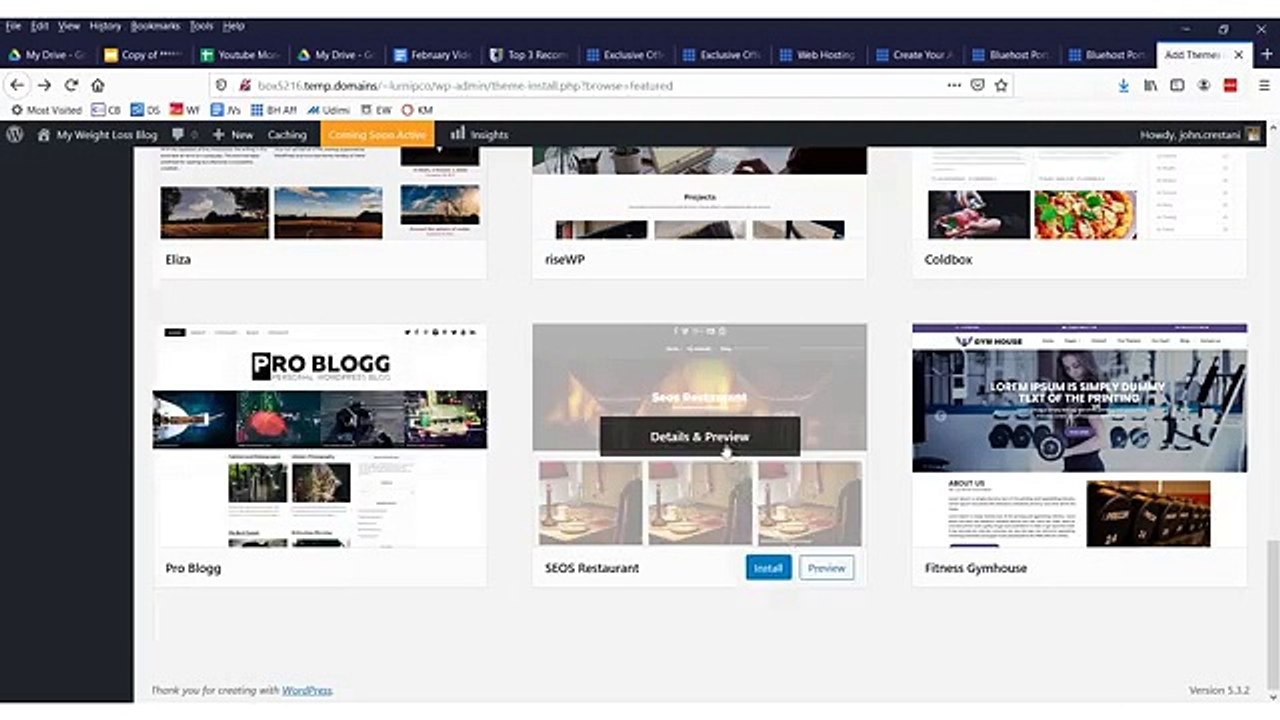Viewport: 1280px width, 720px height.
Task: Open the Howdy john.crestani account menu
Action: click(x=1201, y=134)
